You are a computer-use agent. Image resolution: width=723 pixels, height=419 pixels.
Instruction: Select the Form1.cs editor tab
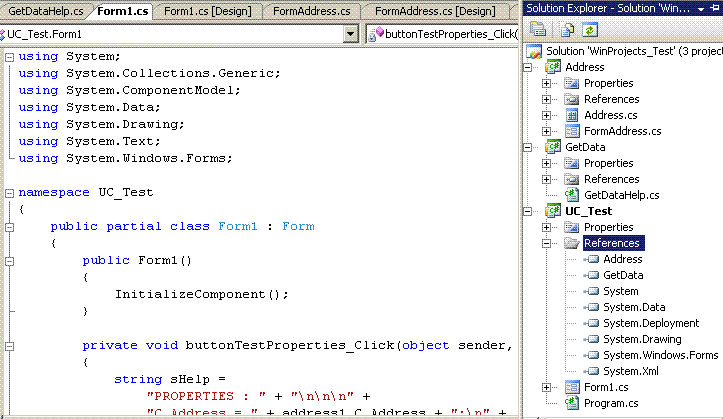(x=122, y=11)
